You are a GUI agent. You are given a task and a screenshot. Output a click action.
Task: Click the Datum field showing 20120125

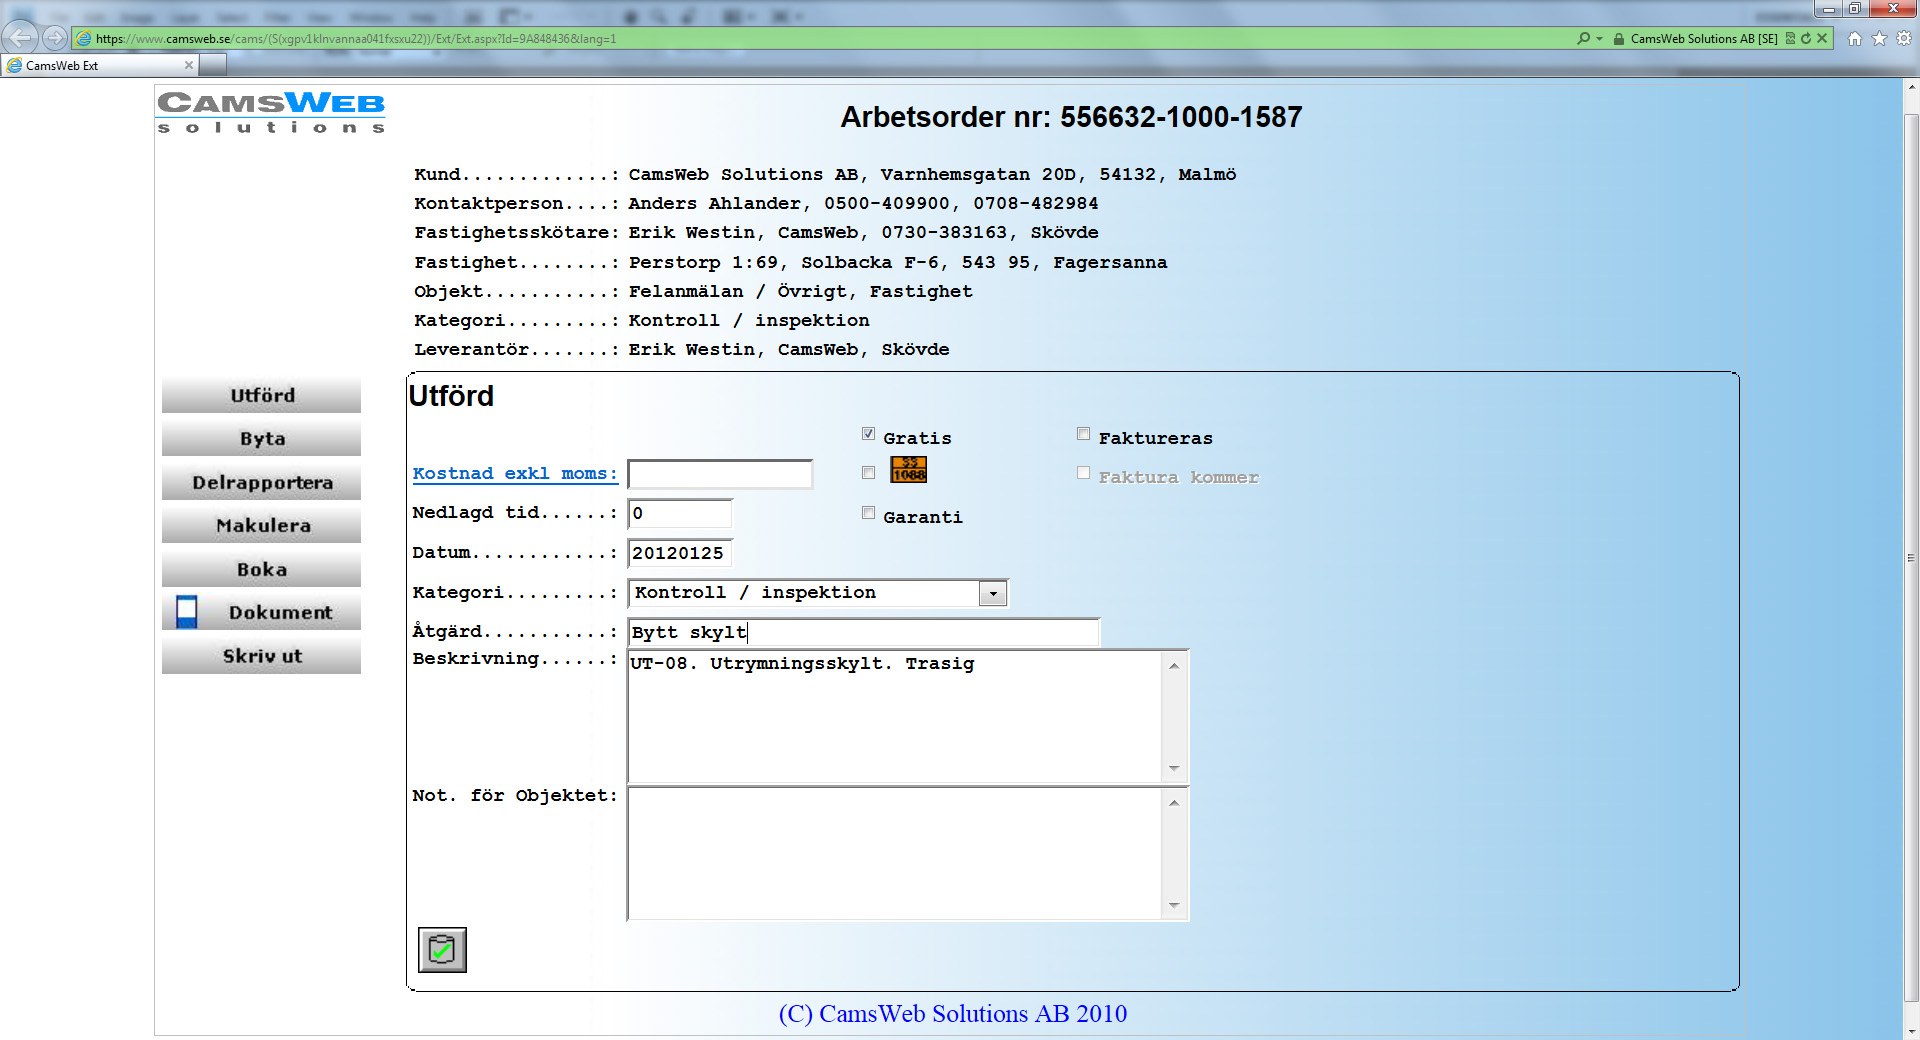click(680, 553)
